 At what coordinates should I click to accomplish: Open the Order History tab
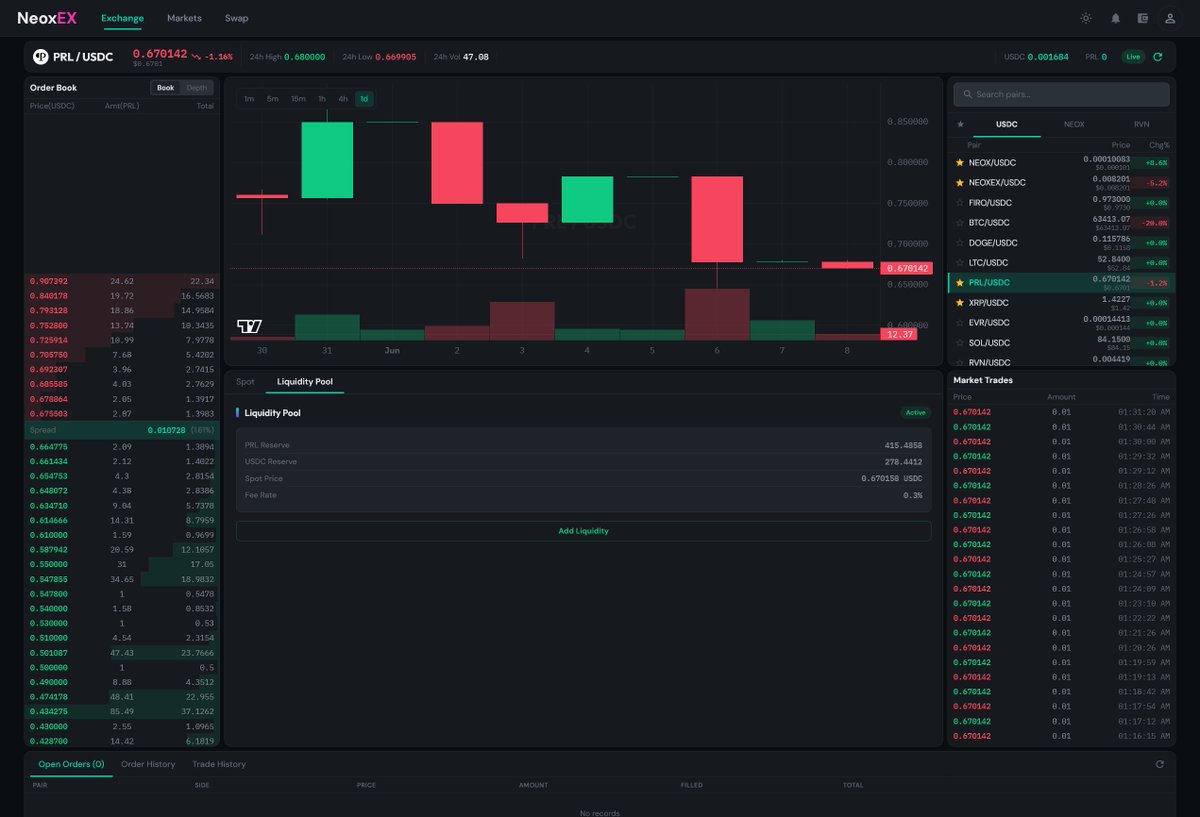(x=148, y=764)
